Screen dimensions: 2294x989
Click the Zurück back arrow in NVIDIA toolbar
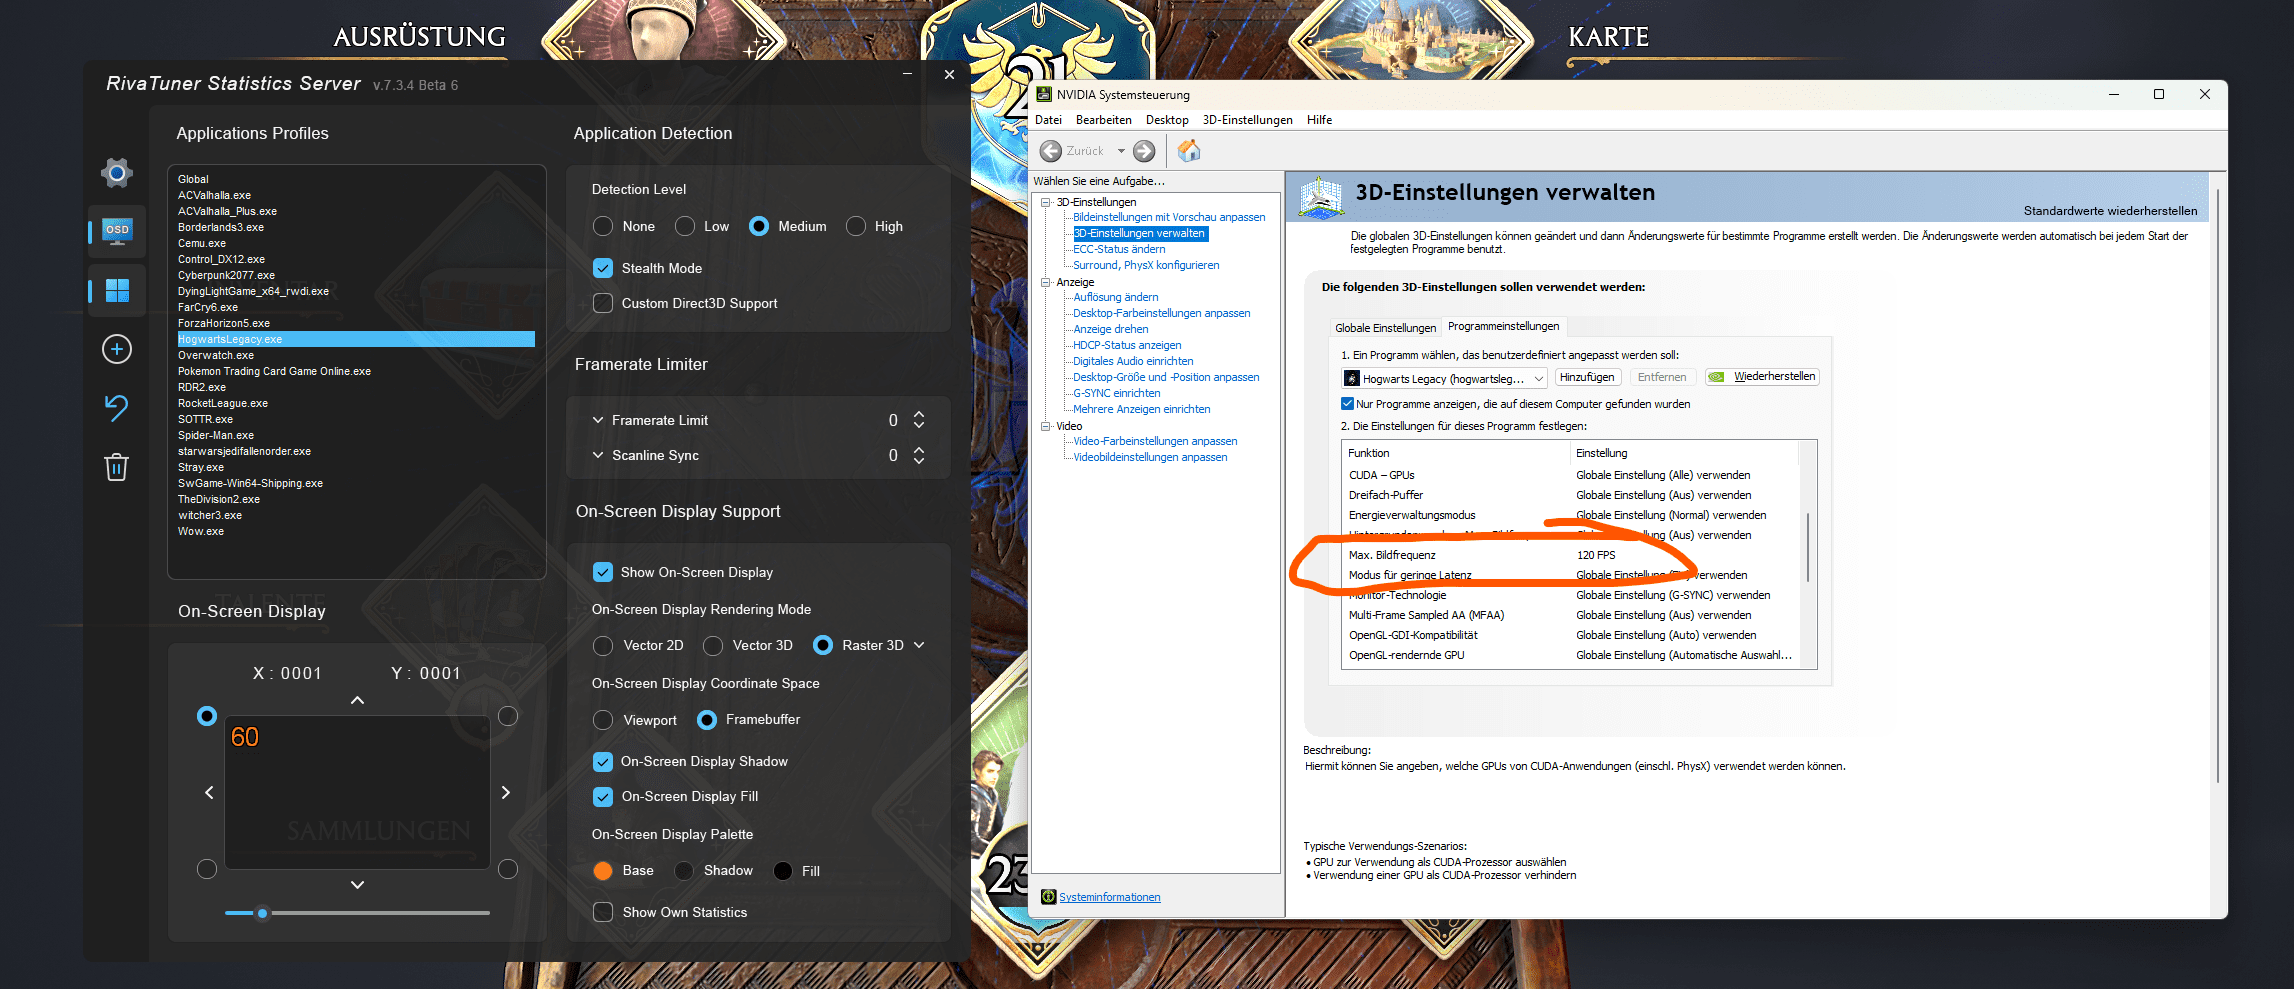(1051, 151)
